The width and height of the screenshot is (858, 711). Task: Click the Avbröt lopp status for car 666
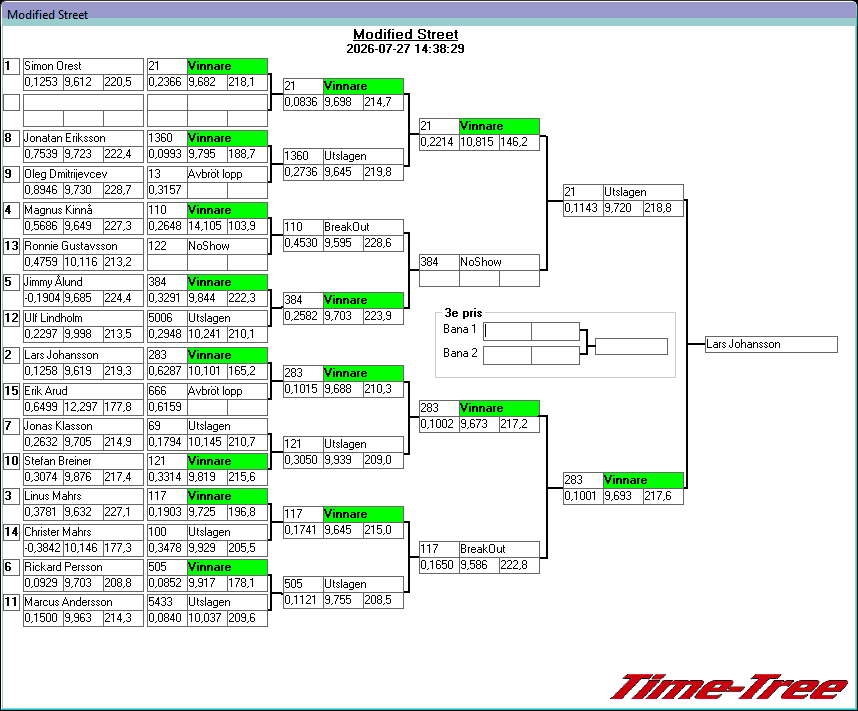coord(227,391)
